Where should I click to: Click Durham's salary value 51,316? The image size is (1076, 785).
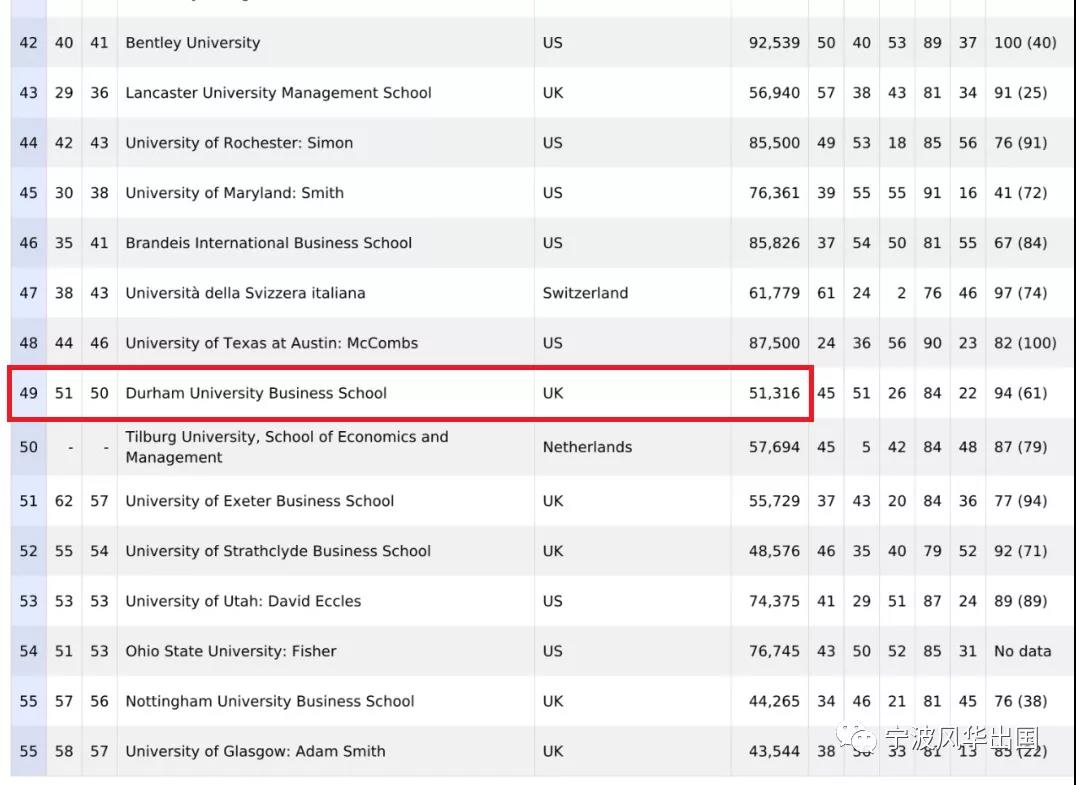point(774,393)
